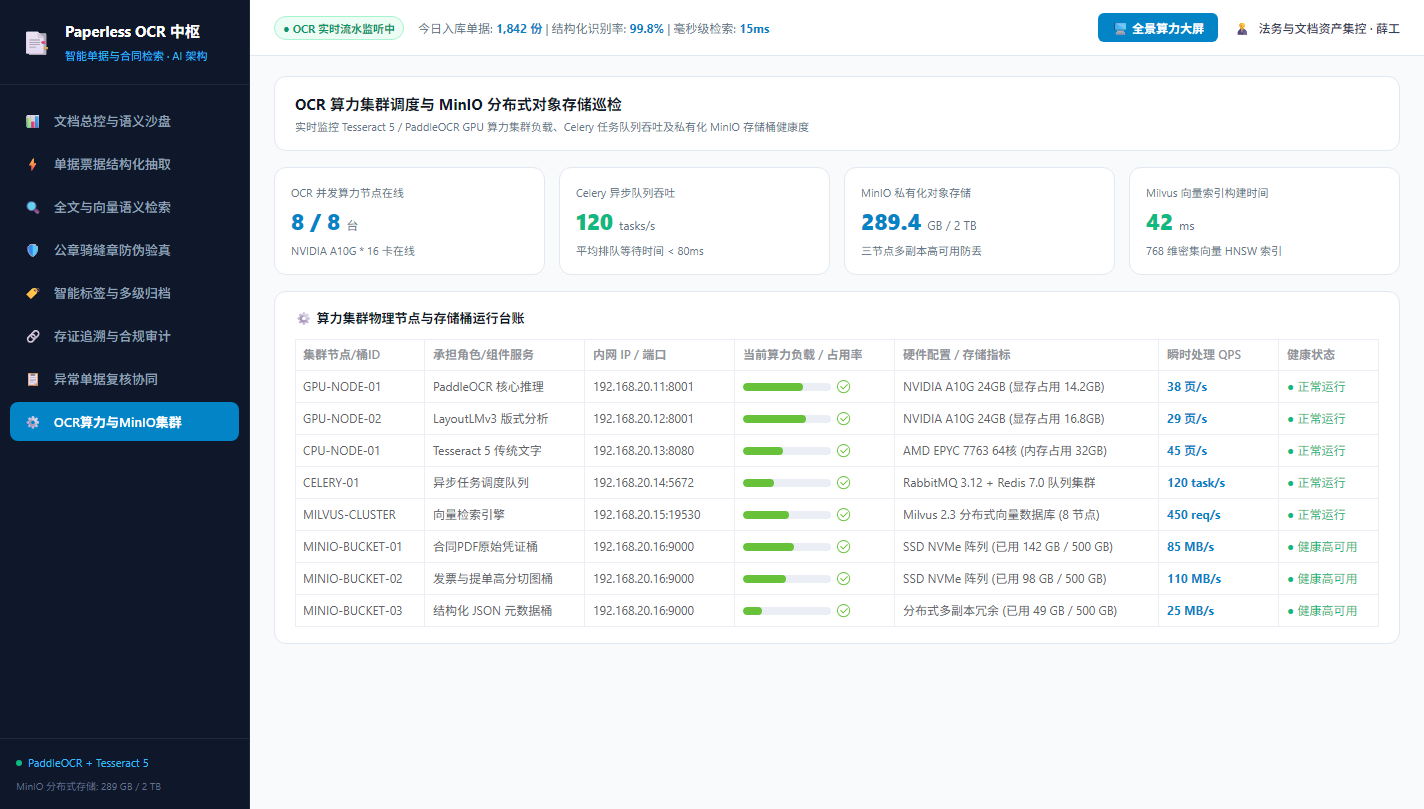This screenshot has height=809, width=1424.
Task: Click the 毫秒级检索 15ms statistic
Action: click(x=721, y=29)
